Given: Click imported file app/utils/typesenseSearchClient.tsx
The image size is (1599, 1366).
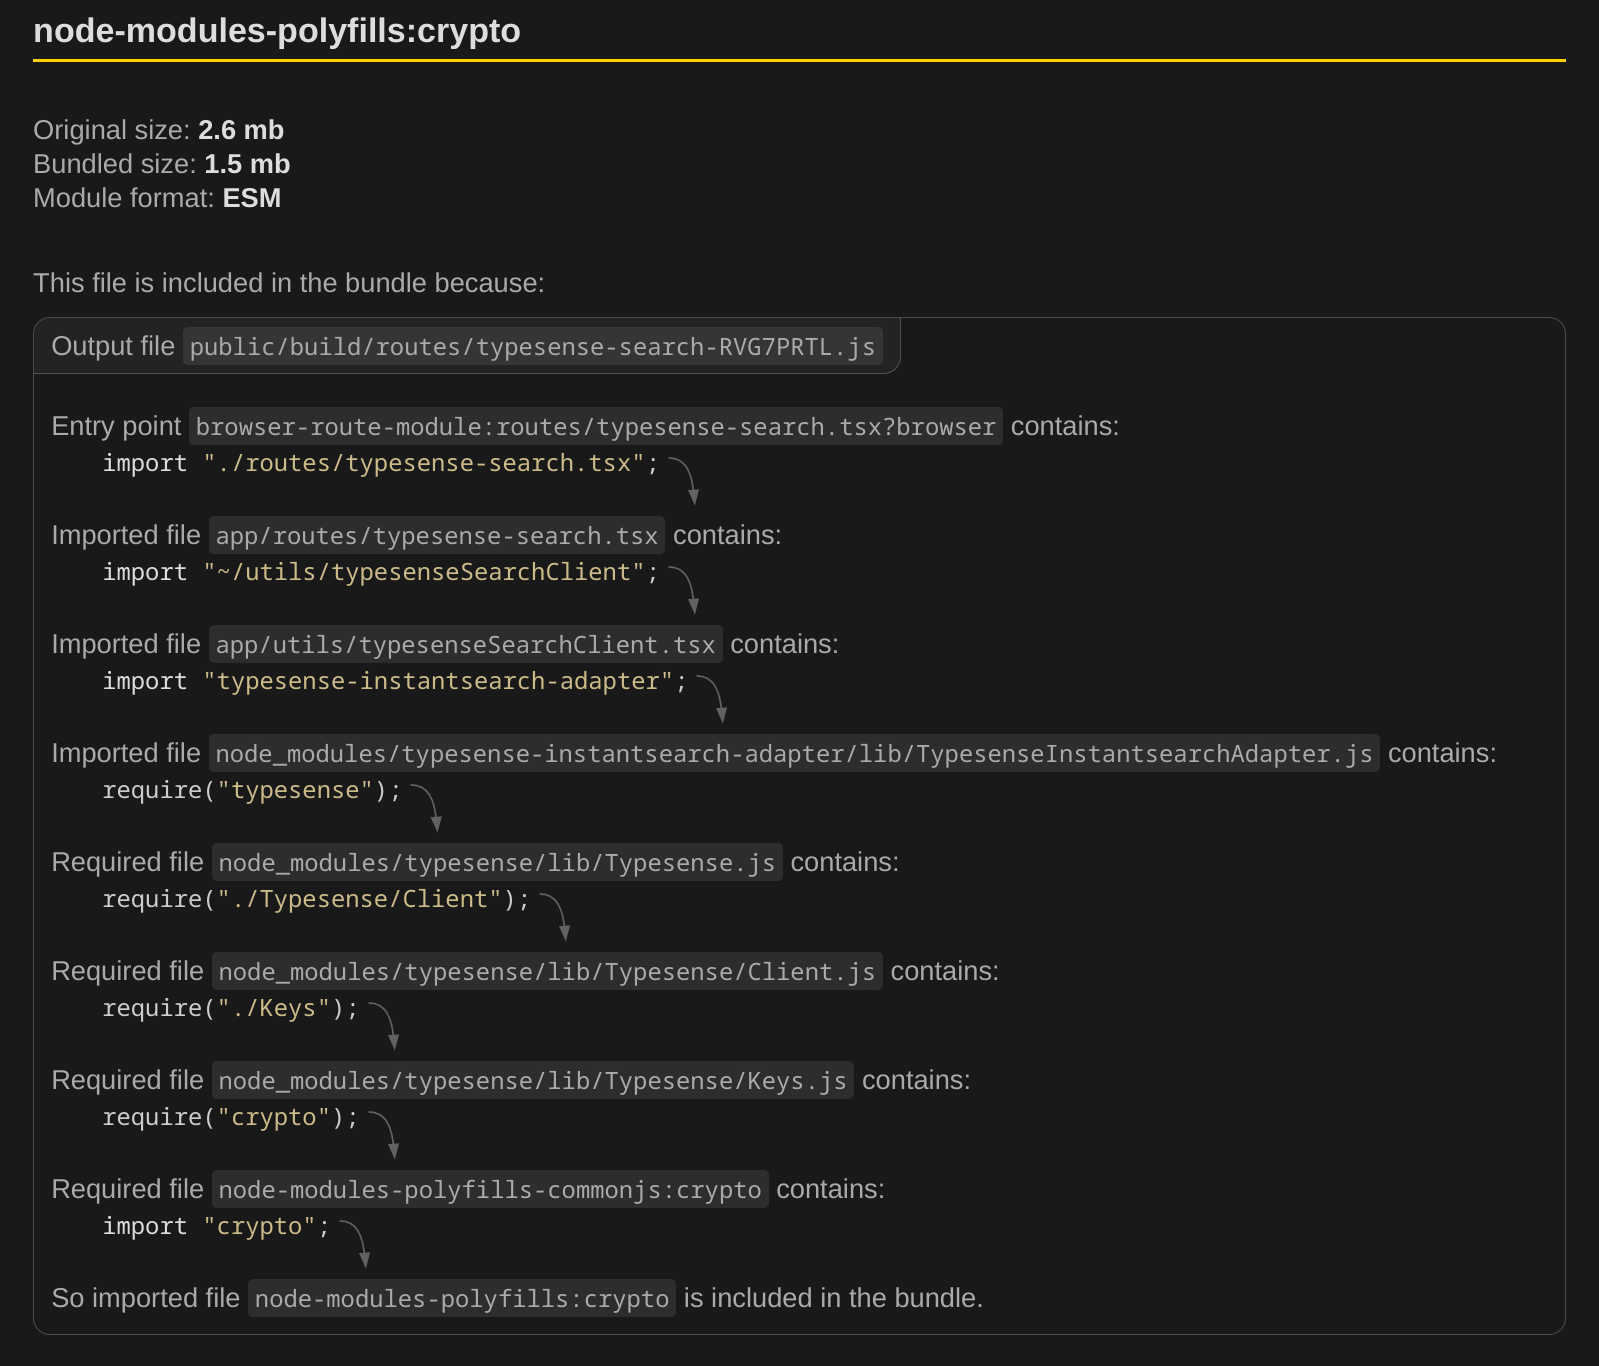Looking at the screenshot, I should (466, 644).
